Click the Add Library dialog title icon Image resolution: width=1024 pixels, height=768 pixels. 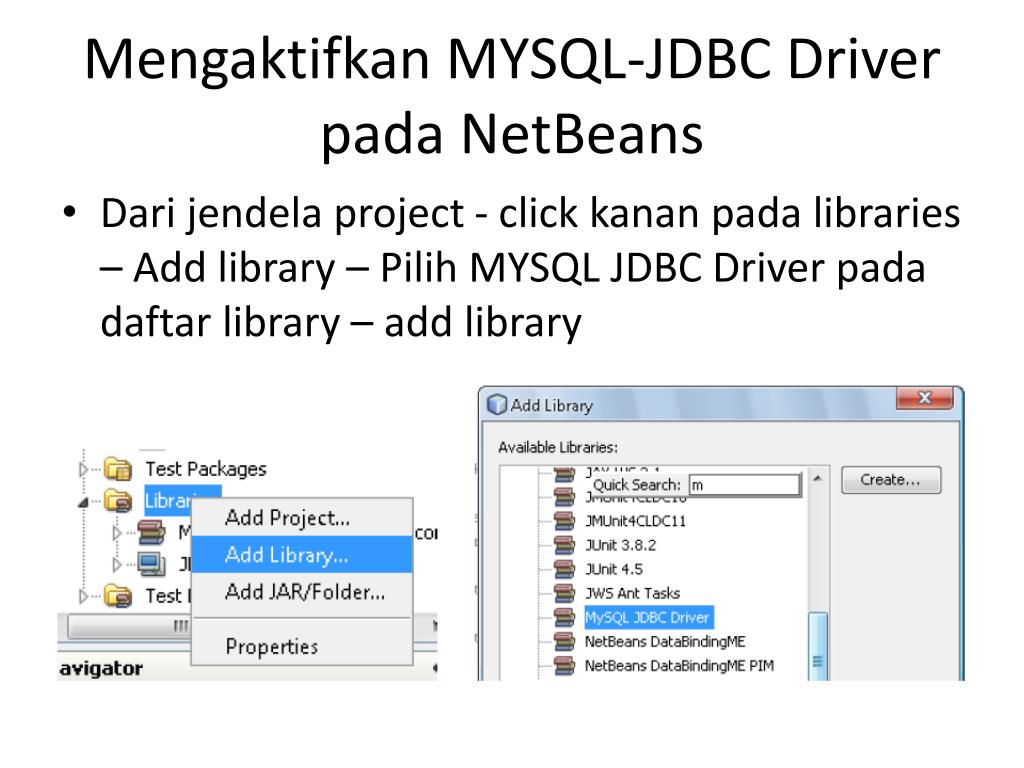[497, 405]
